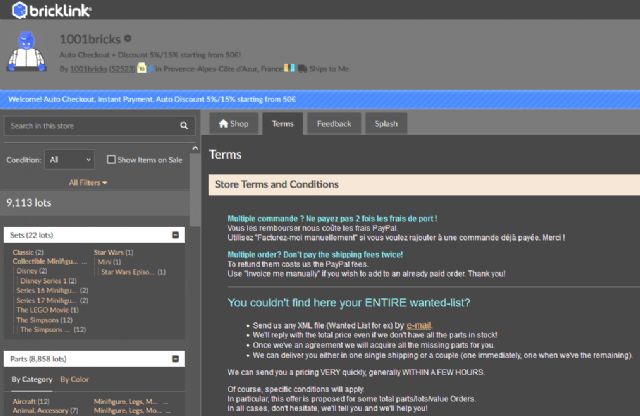Open the e-mail link in terms
This screenshot has width=640, height=416.
click(419, 326)
